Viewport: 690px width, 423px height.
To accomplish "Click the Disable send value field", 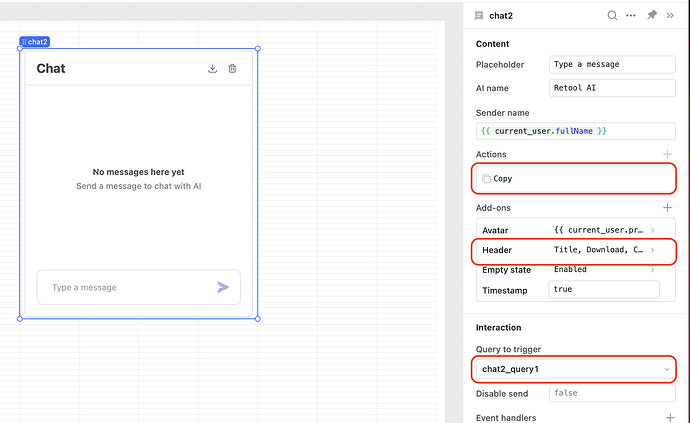I will point(604,394).
